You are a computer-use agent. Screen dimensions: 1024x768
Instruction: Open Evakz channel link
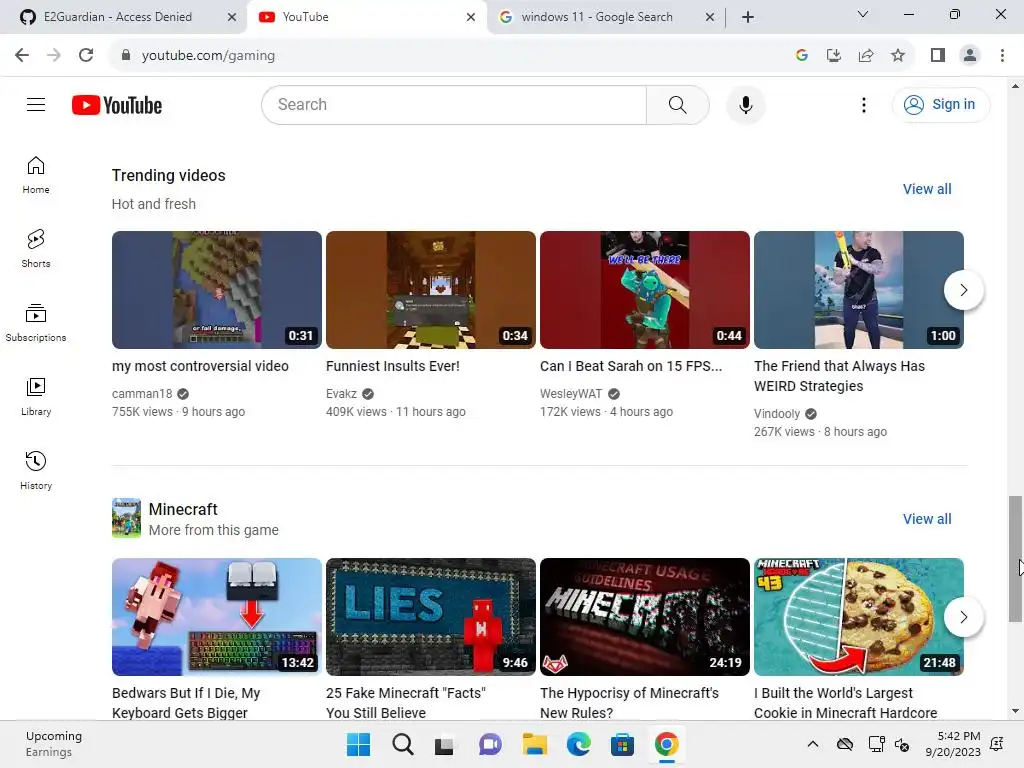click(x=342, y=394)
